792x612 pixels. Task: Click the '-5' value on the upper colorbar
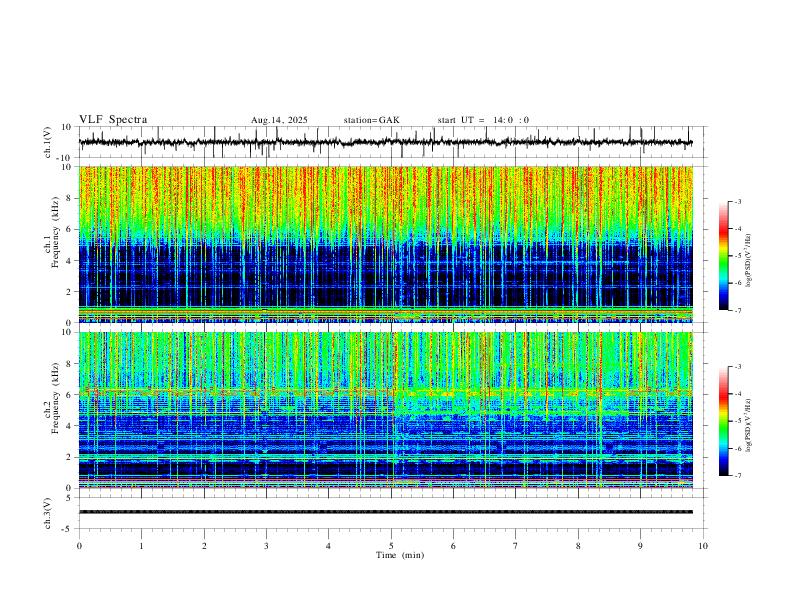737,256
